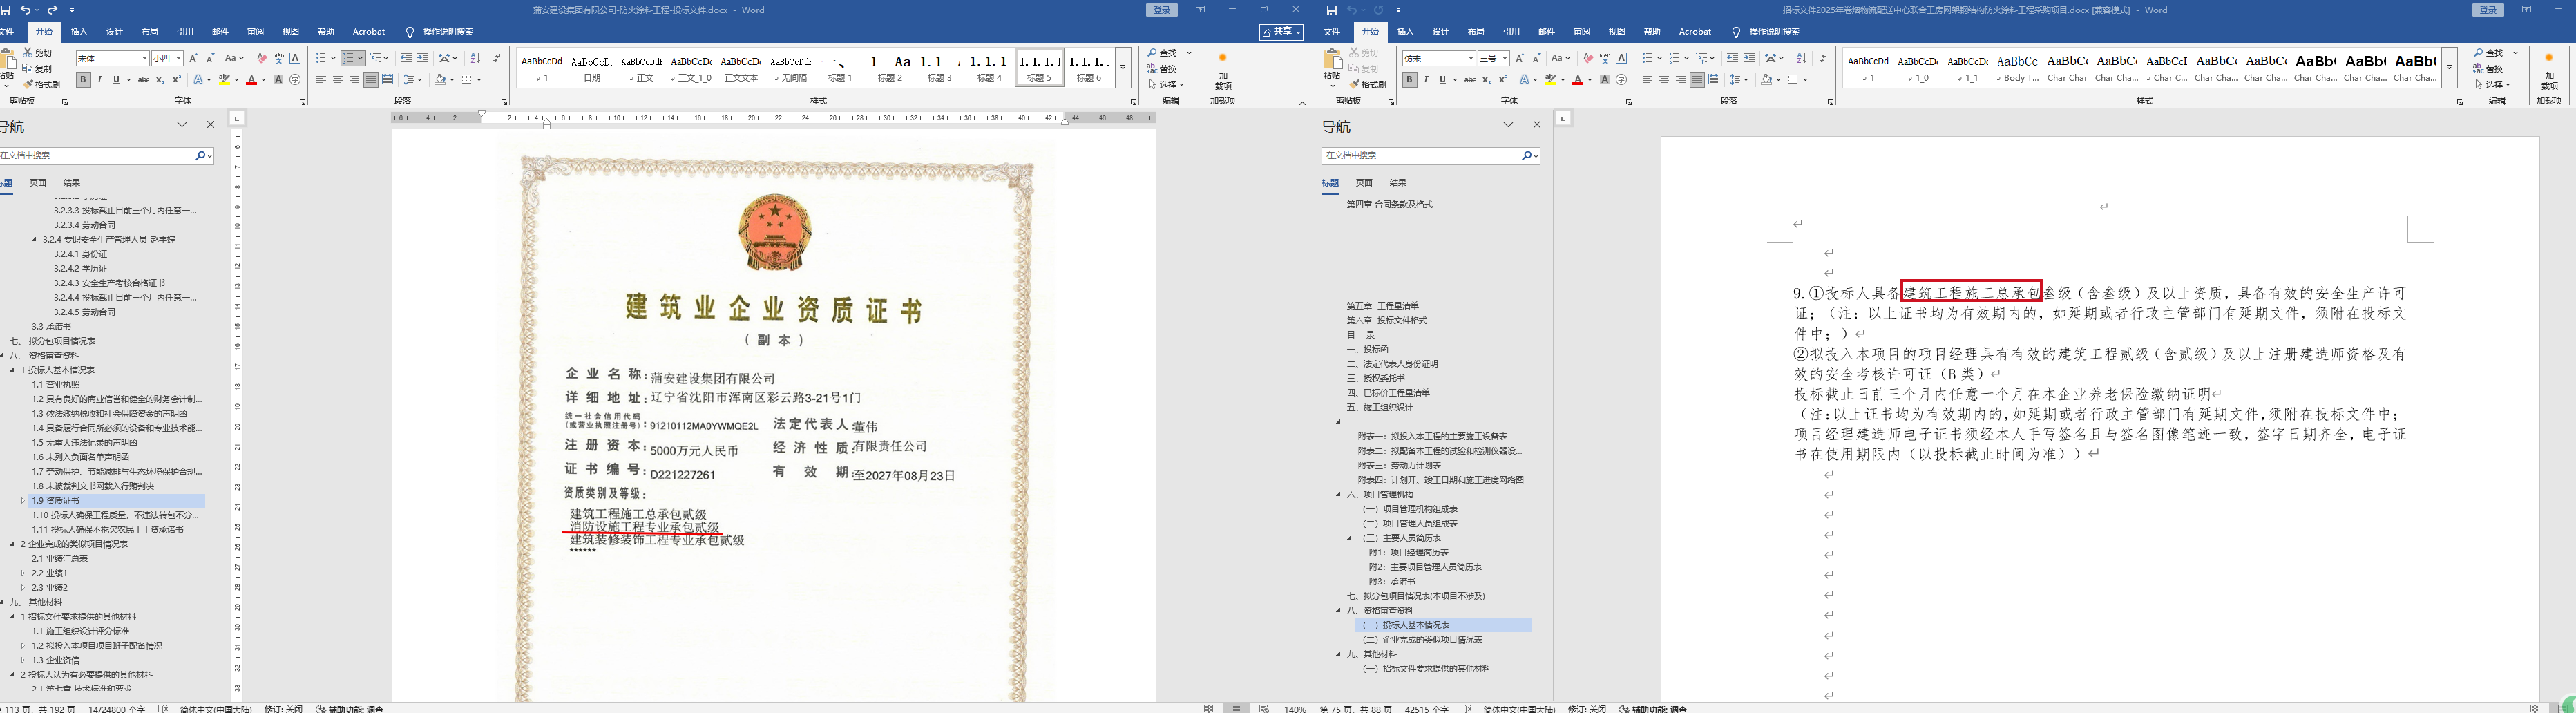2576x713 pixels.
Task: Toggle Italic formatting in right window ribbon
Action: [x=1425, y=80]
